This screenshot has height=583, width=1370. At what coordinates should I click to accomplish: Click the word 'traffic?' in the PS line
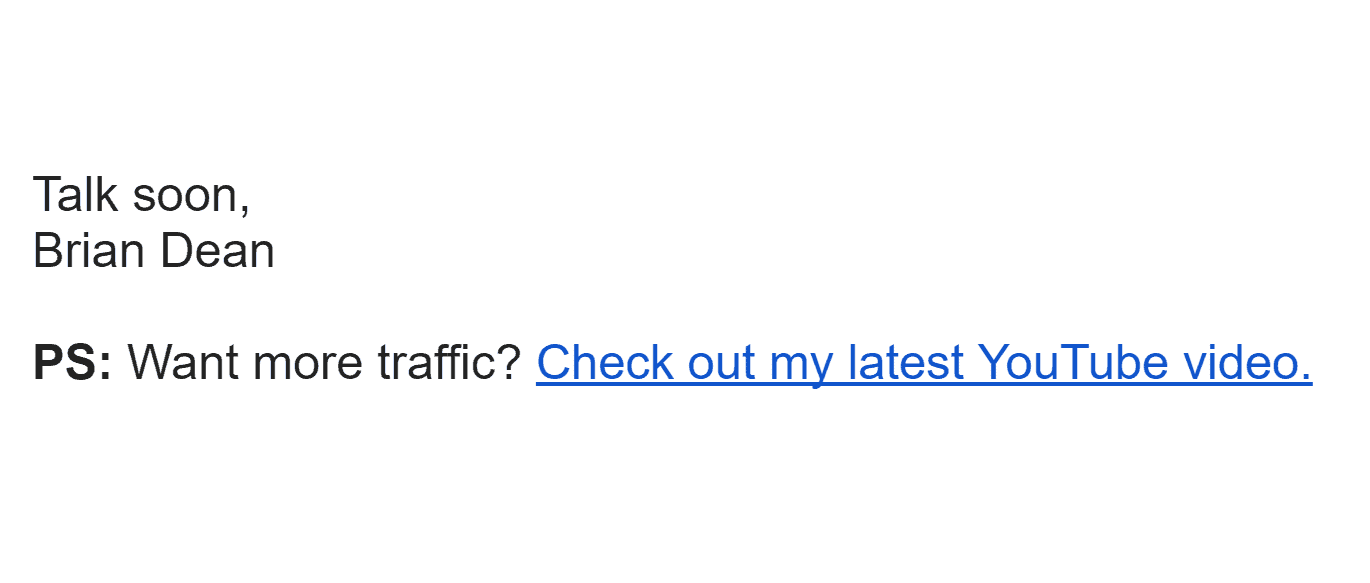coord(450,362)
